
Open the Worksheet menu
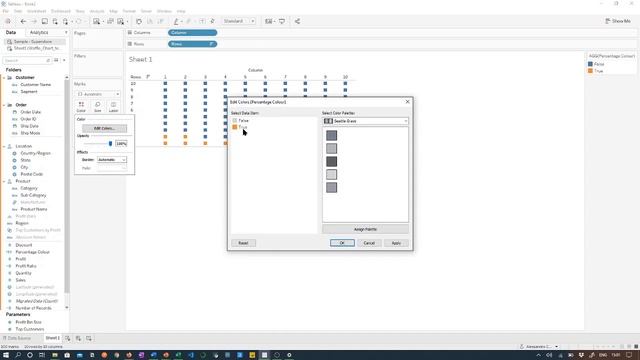coord(36,11)
